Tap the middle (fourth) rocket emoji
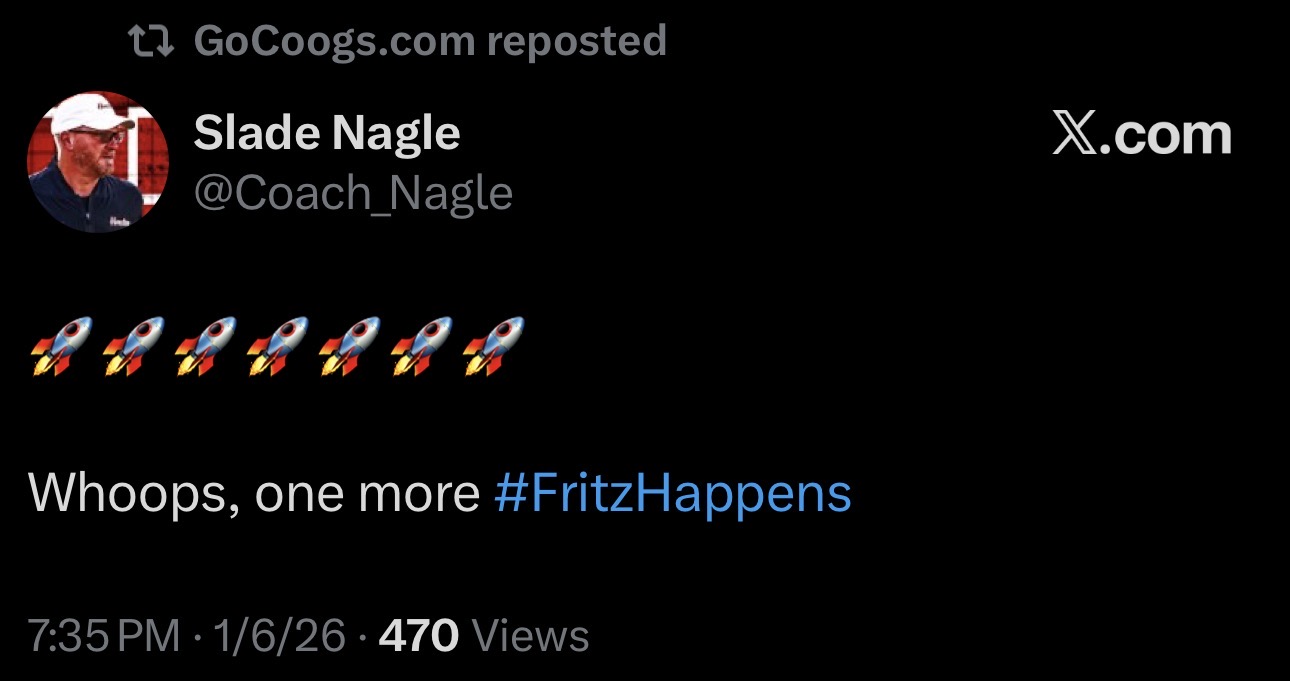 click(277, 346)
